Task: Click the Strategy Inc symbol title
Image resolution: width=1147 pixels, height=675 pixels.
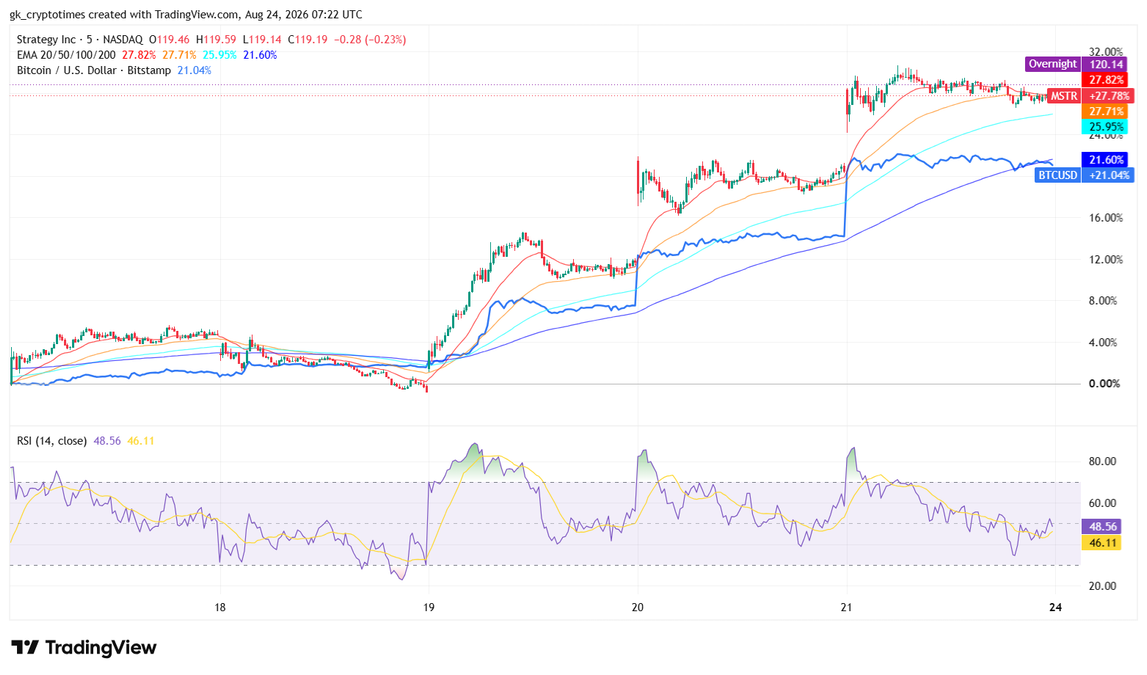Action: (45, 39)
